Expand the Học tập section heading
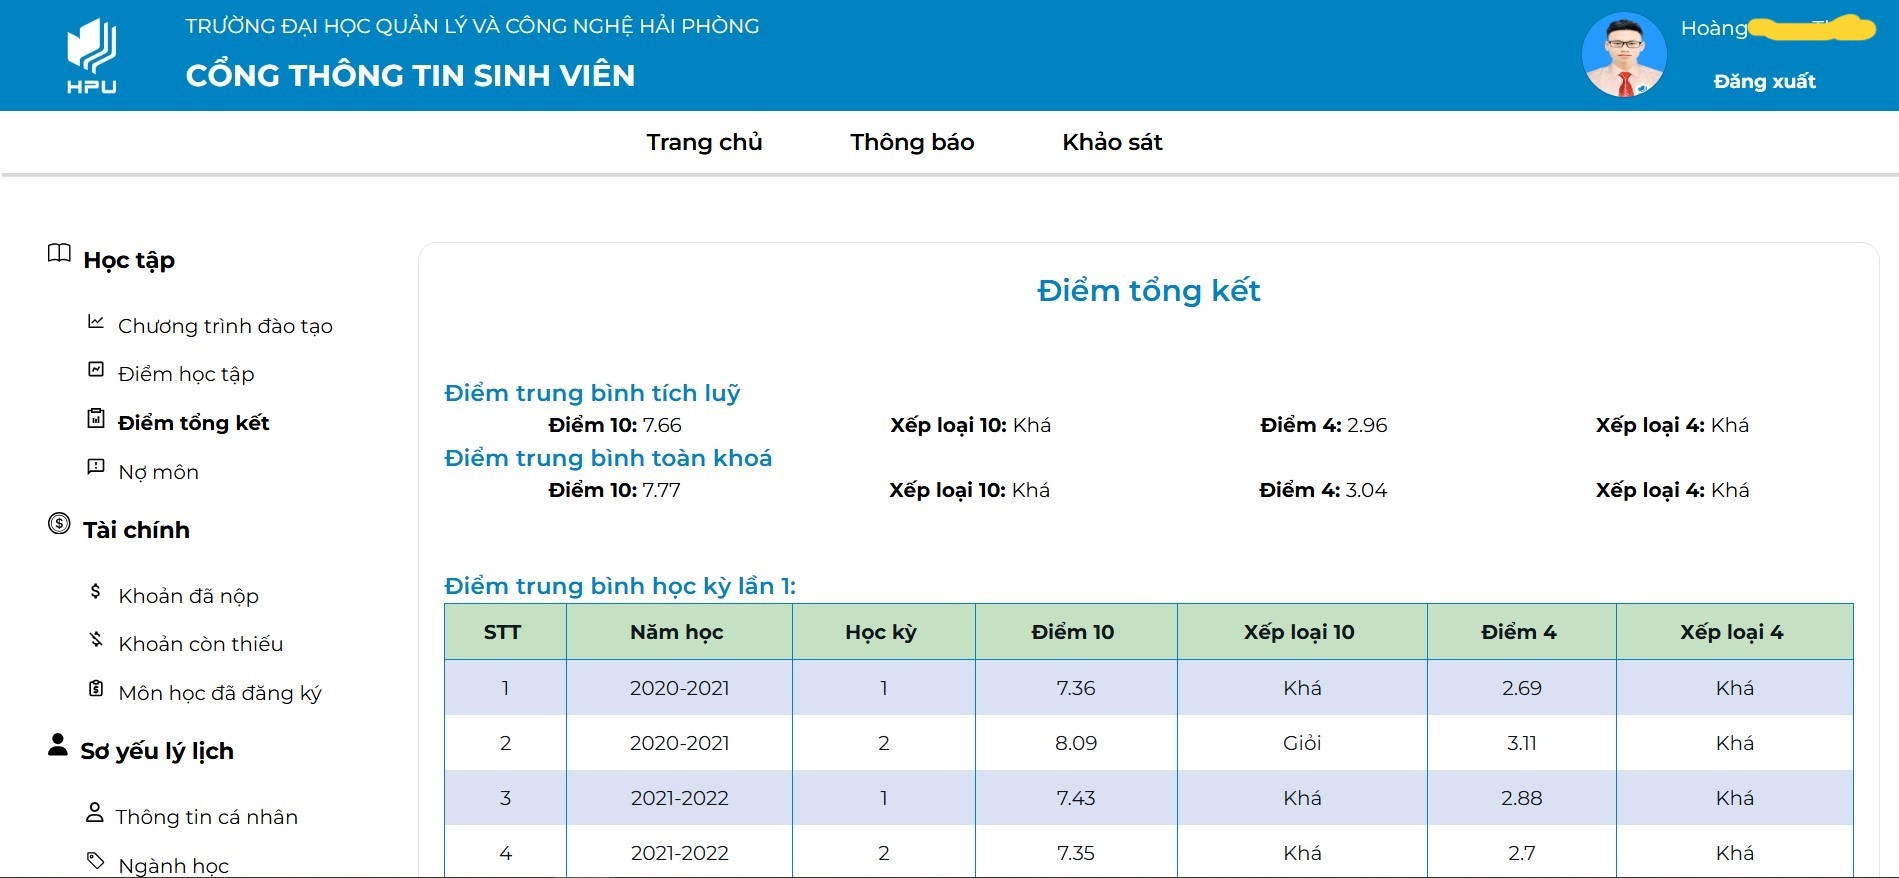 click(129, 260)
